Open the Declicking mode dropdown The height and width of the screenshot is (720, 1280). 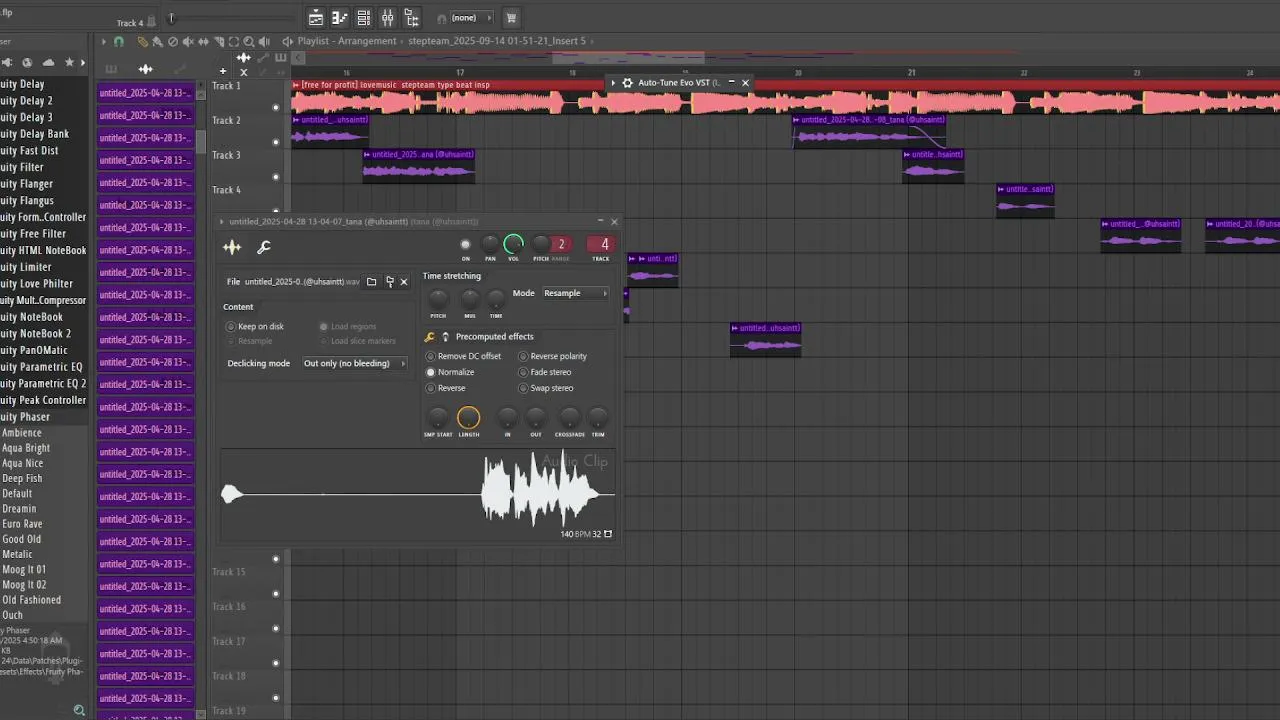pyautogui.click(x=355, y=363)
